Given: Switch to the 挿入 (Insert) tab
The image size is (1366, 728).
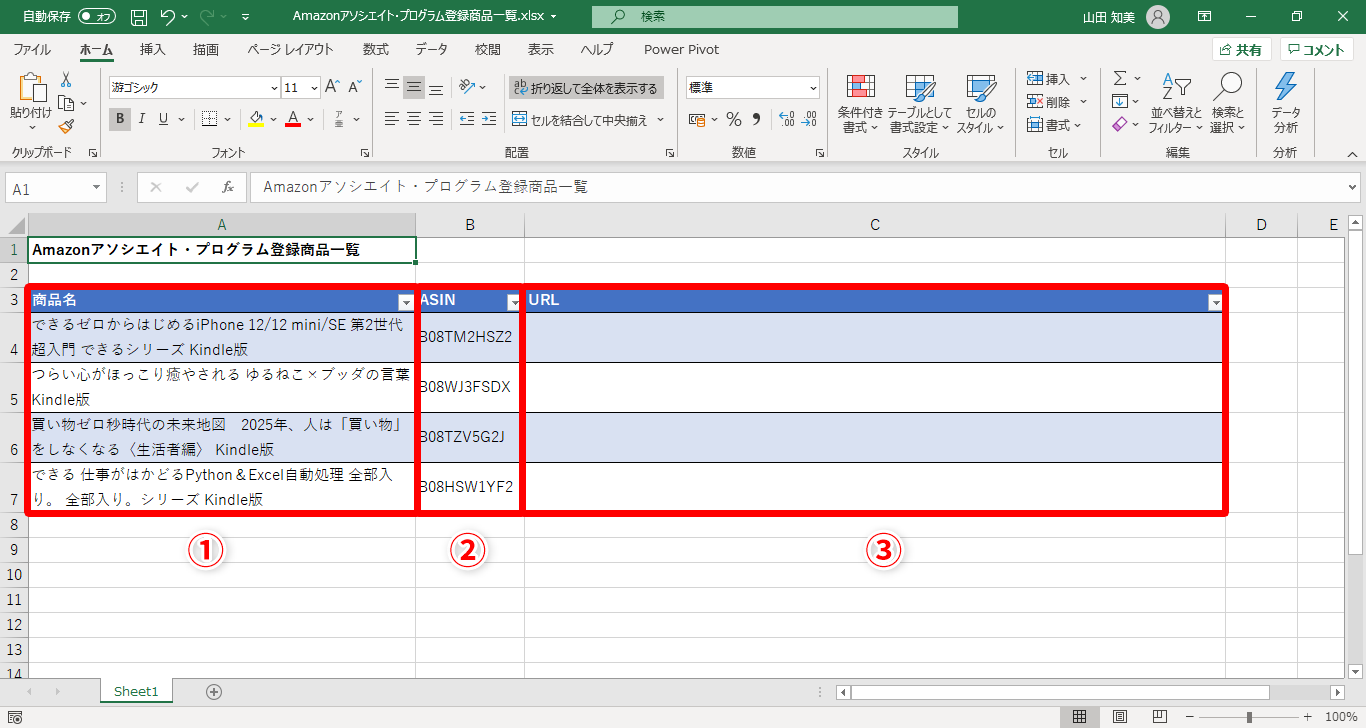Looking at the screenshot, I should [152, 49].
